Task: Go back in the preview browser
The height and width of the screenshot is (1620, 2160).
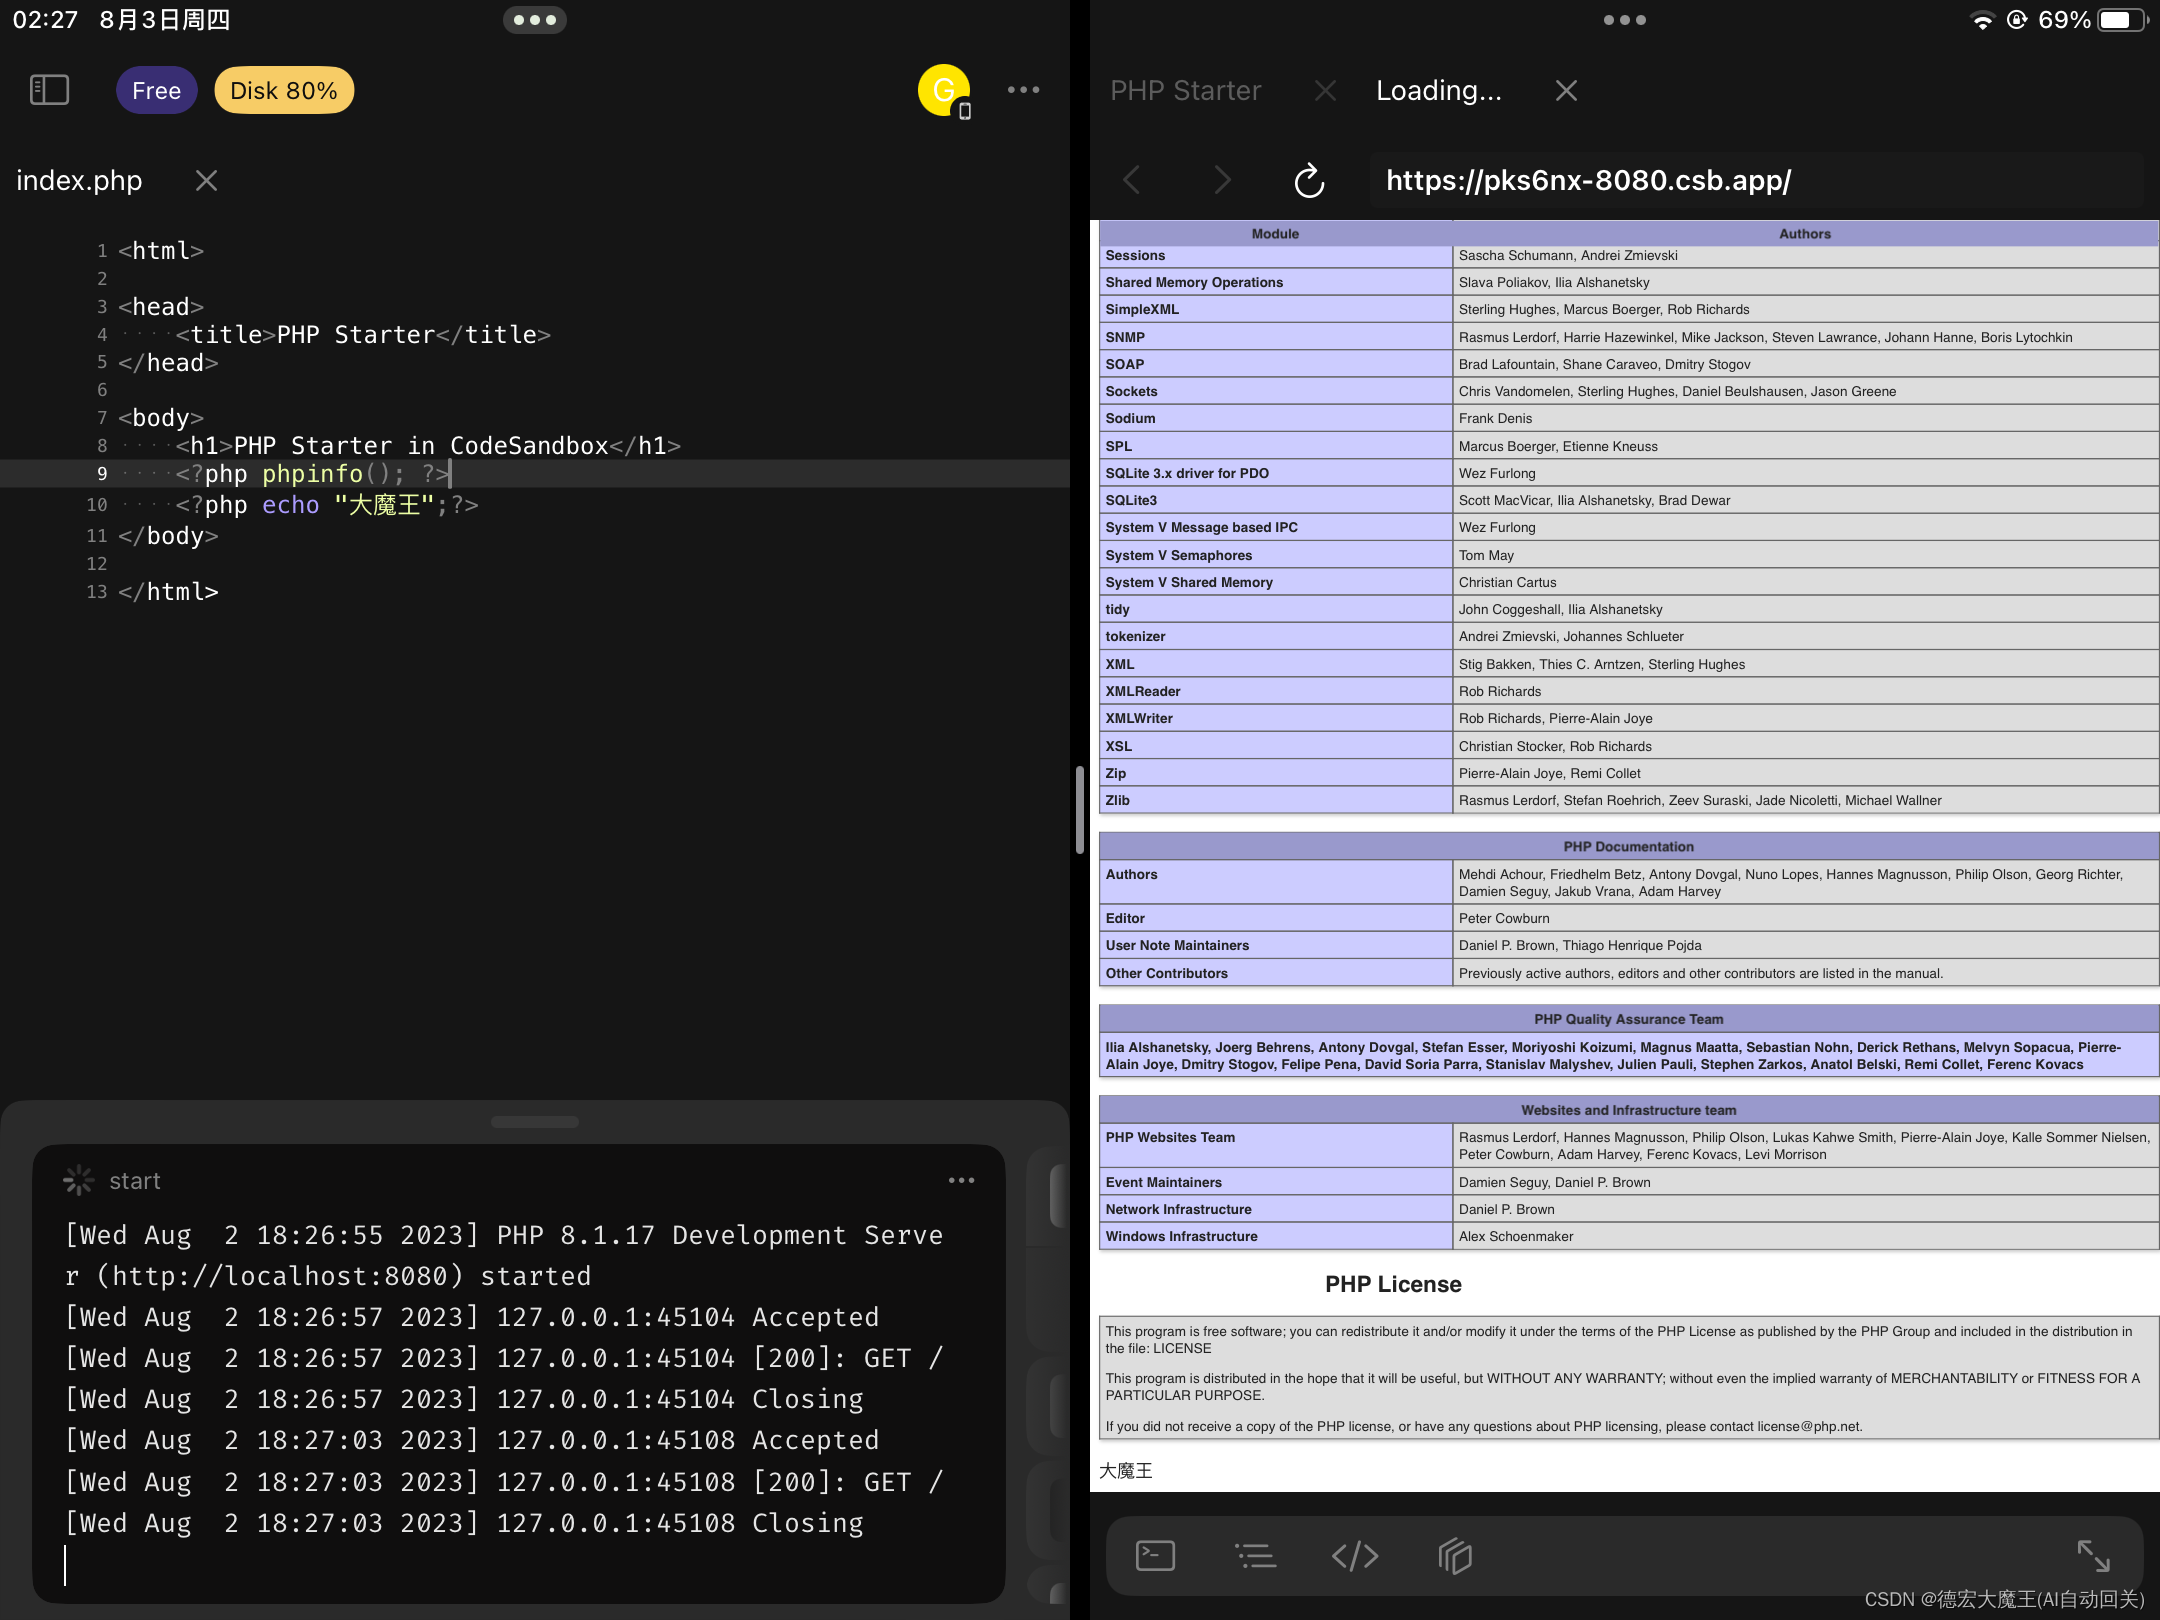Action: [1131, 180]
